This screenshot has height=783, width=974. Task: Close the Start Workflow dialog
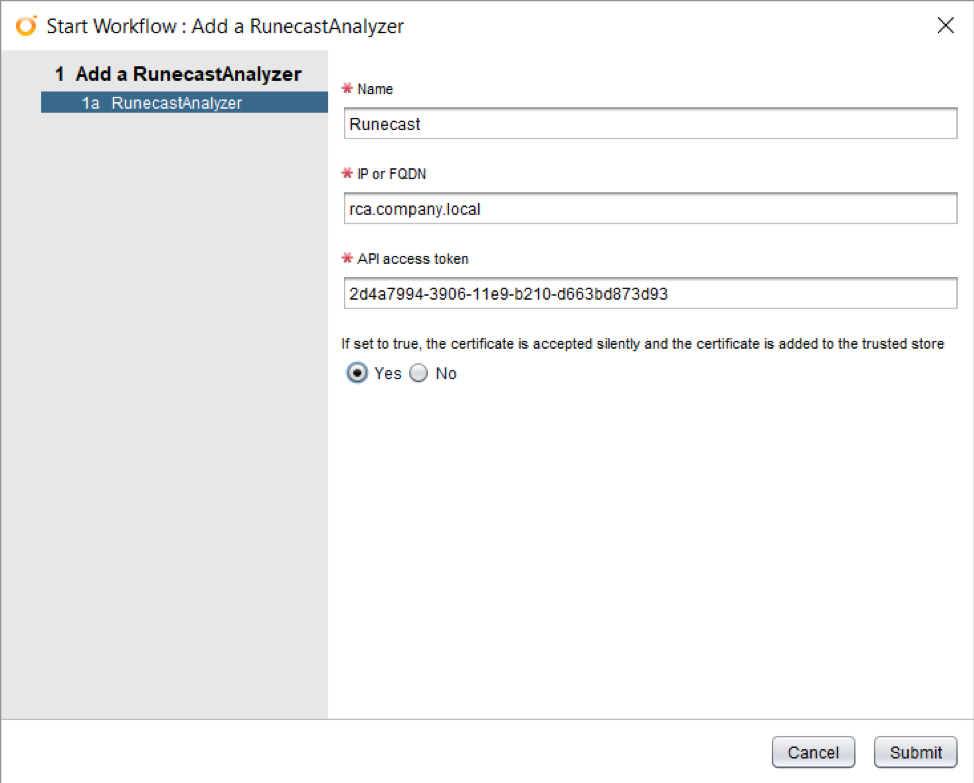pos(945,25)
